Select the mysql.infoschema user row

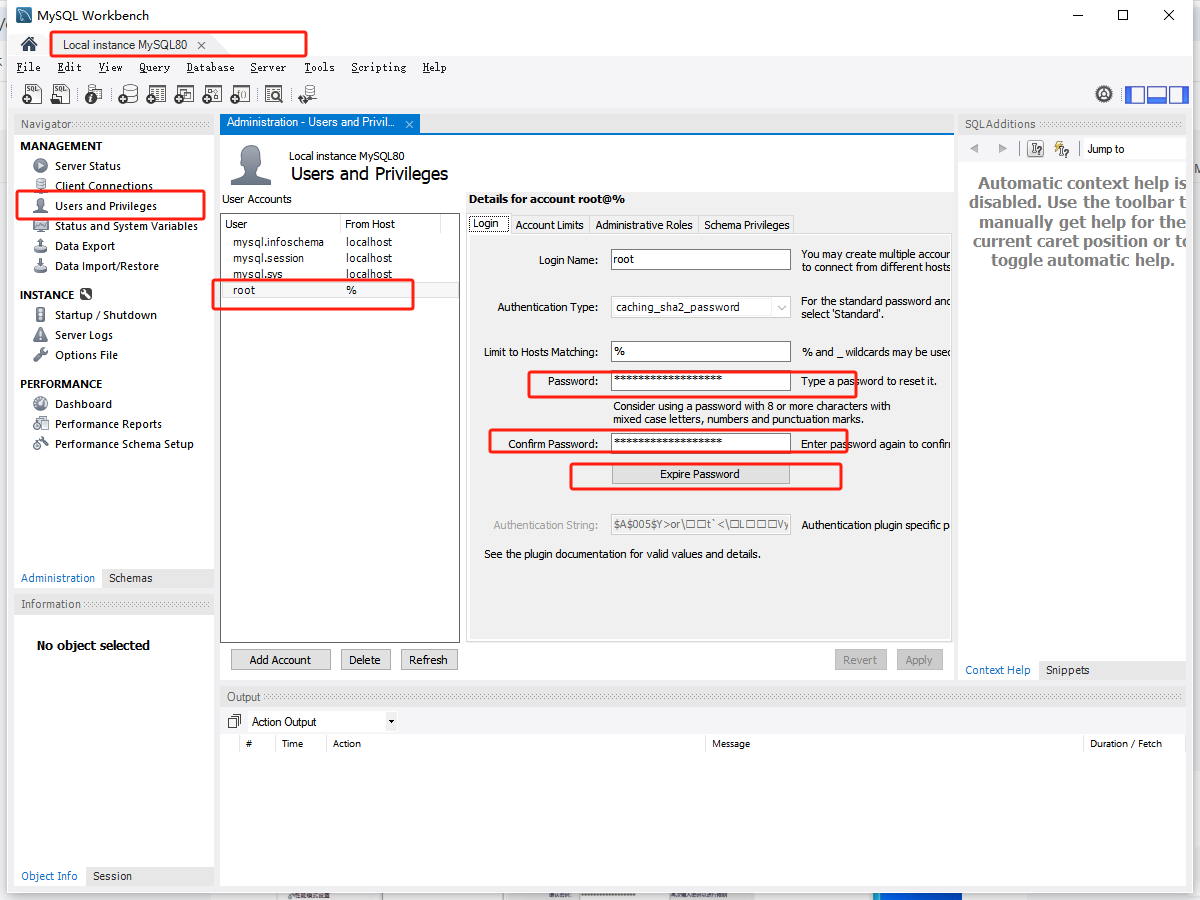[340, 242]
